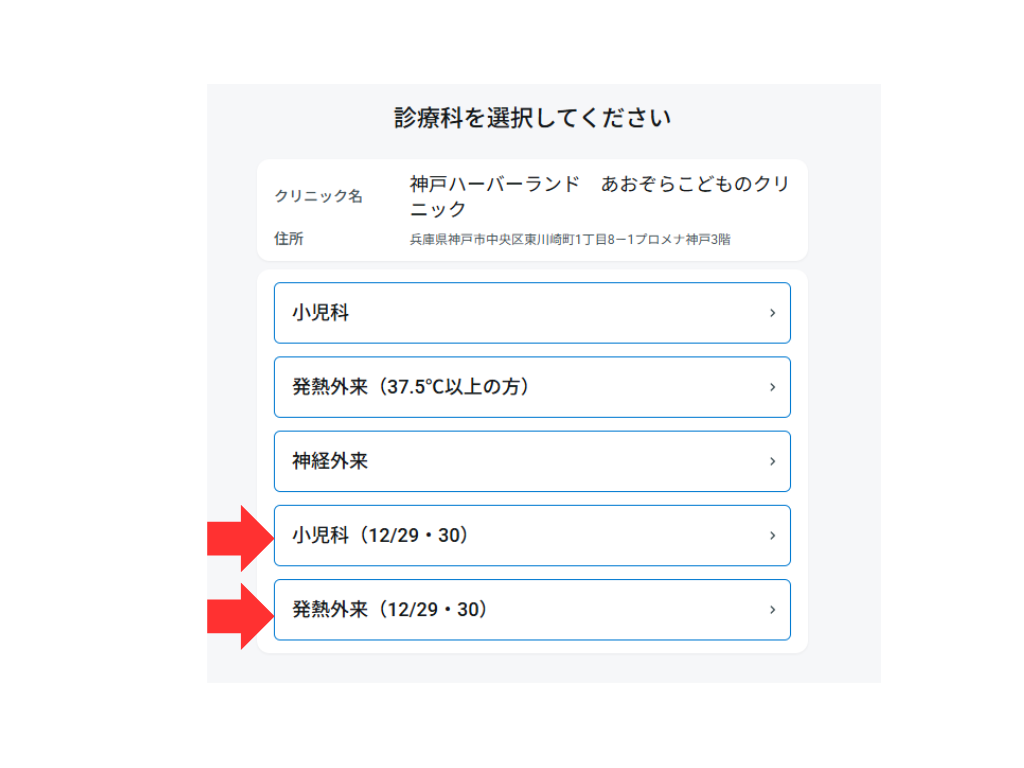The height and width of the screenshot is (768, 1024).
Task: Click chevron arrow beside 発熱外来（12/29・30）
Action: pyautogui.click(x=772, y=609)
